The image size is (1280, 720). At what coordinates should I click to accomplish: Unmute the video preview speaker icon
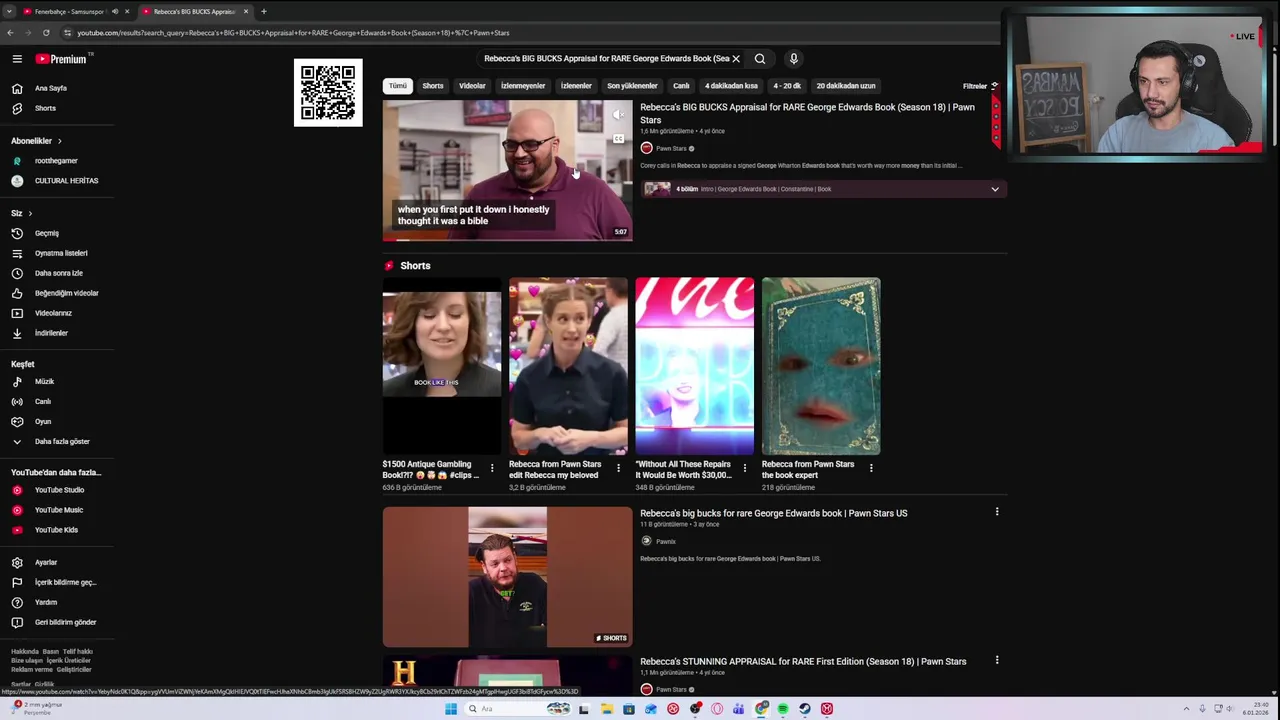[618, 115]
